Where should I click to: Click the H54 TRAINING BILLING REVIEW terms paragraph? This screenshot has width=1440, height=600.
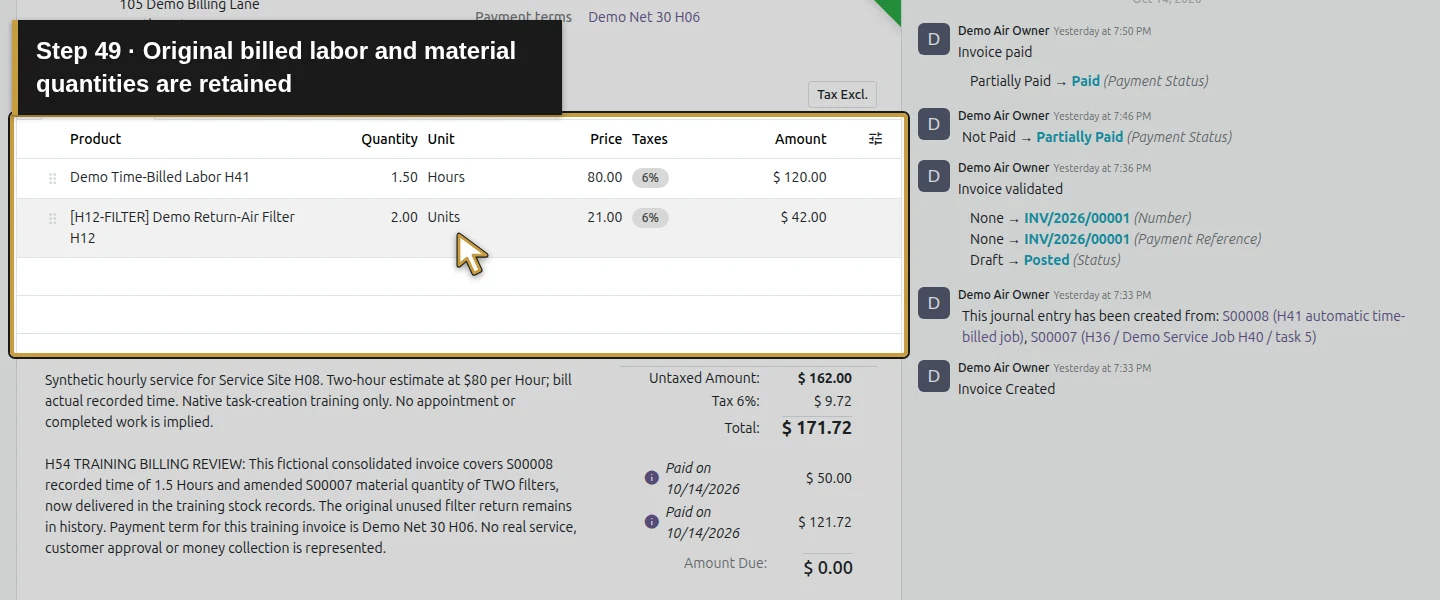311,506
